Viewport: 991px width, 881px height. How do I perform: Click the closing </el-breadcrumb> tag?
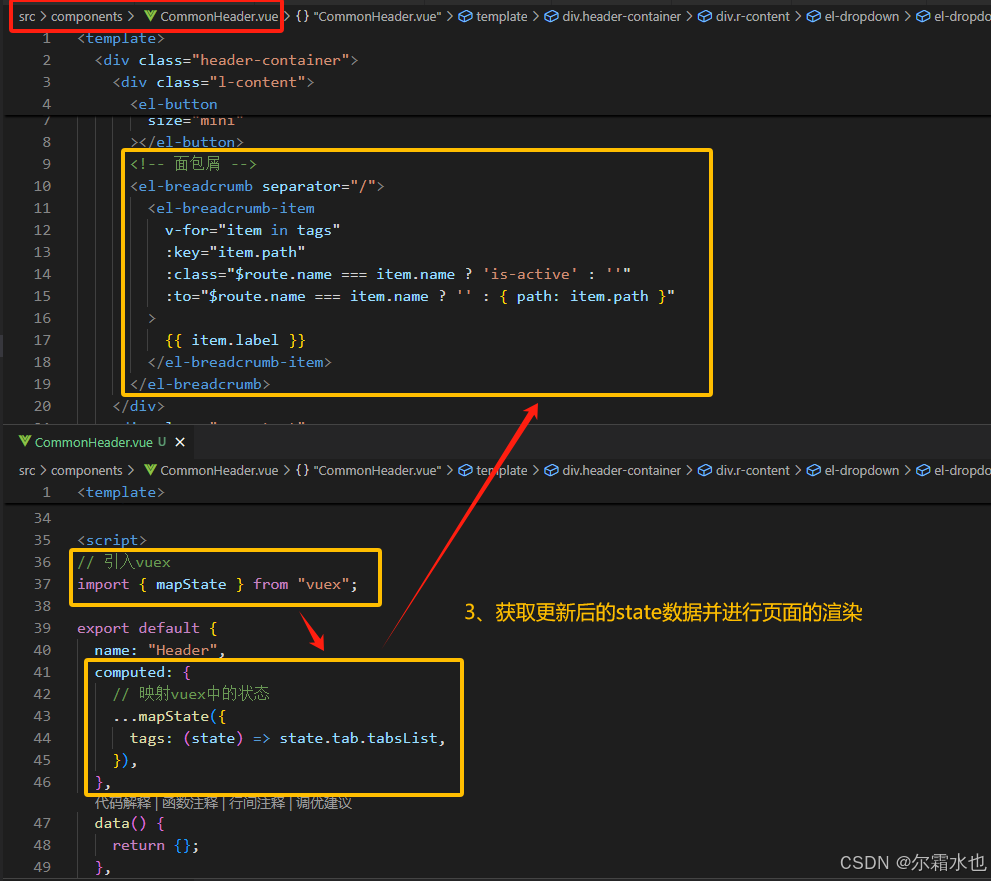click(x=200, y=384)
